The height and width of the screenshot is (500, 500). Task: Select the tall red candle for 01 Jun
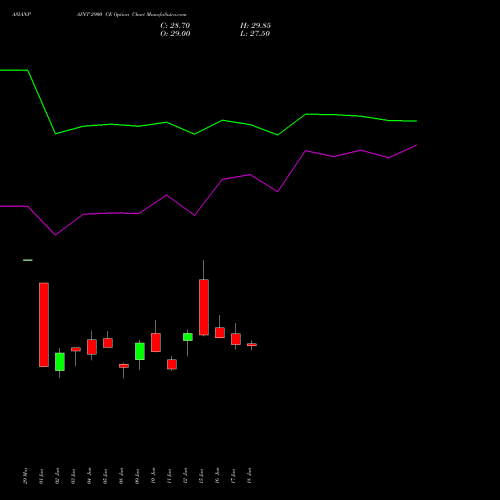[44, 325]
